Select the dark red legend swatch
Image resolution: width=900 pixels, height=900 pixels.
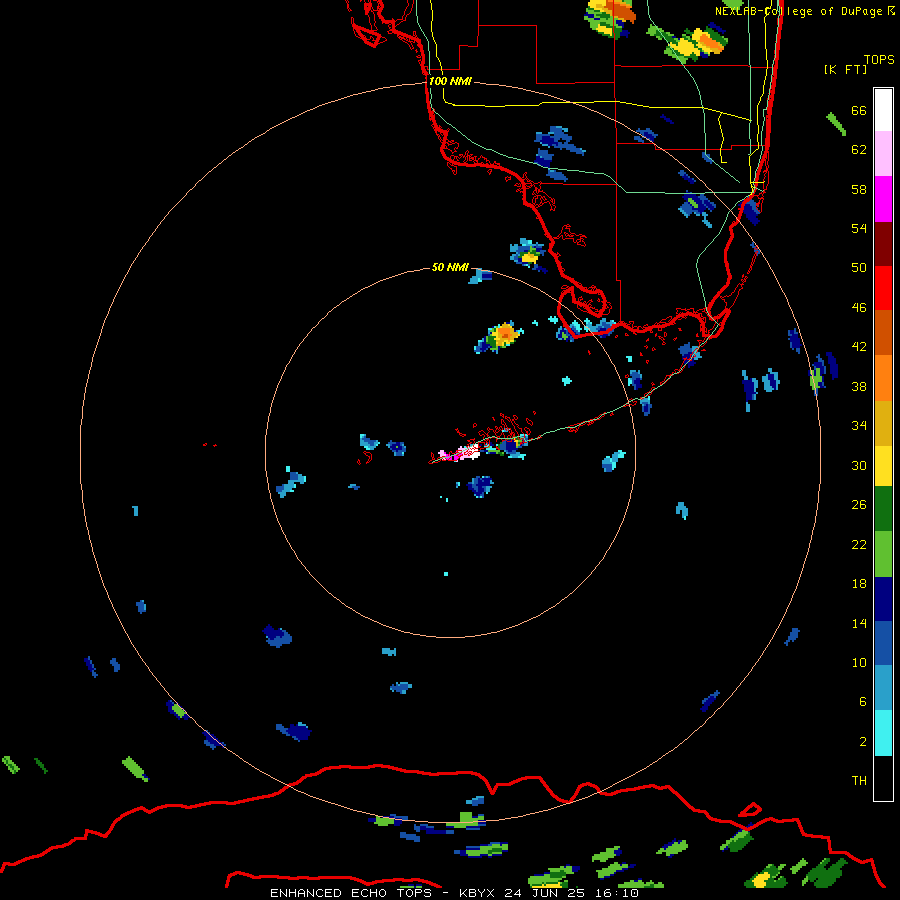click(883, 244)
